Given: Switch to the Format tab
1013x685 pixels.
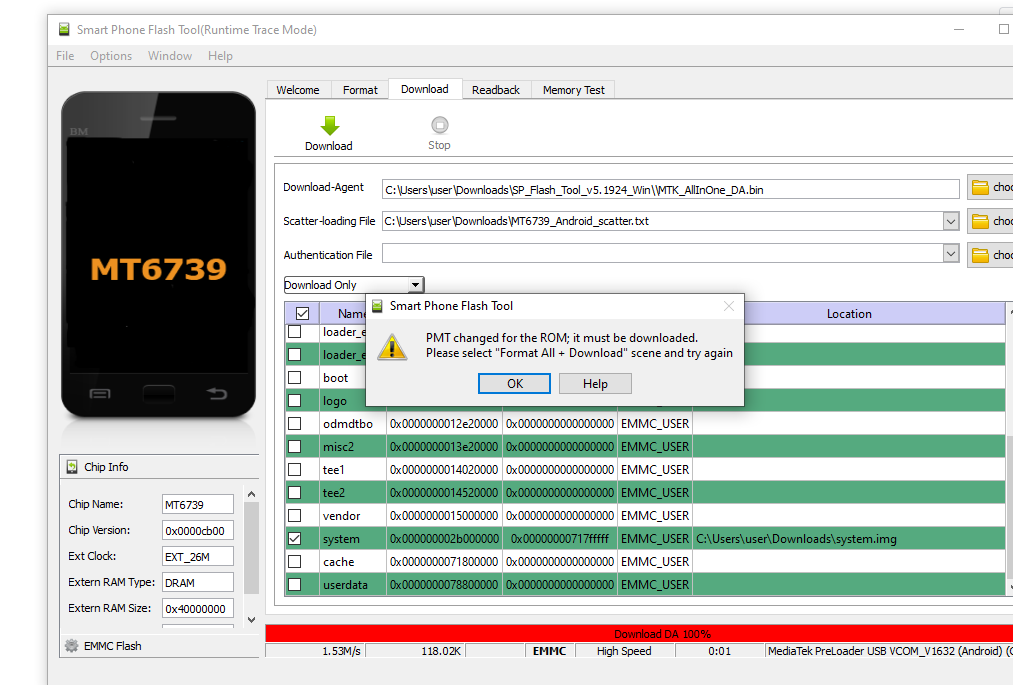Looking at the screenshot, I should pos(360,90).
